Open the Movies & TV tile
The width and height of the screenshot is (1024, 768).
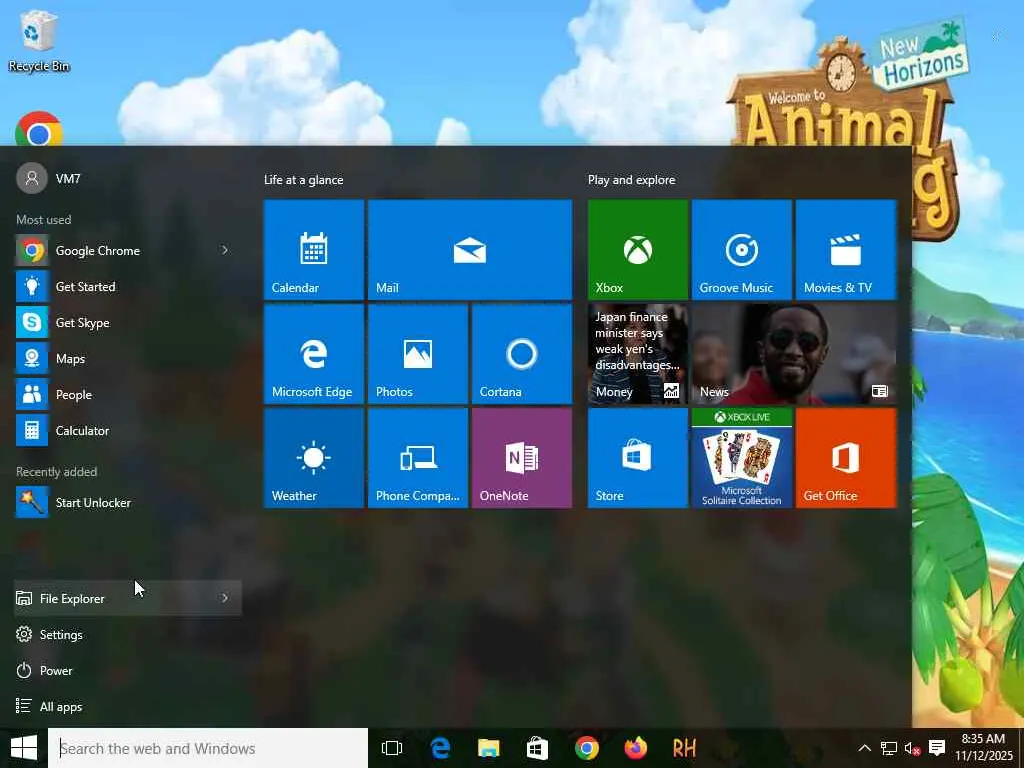846,249
